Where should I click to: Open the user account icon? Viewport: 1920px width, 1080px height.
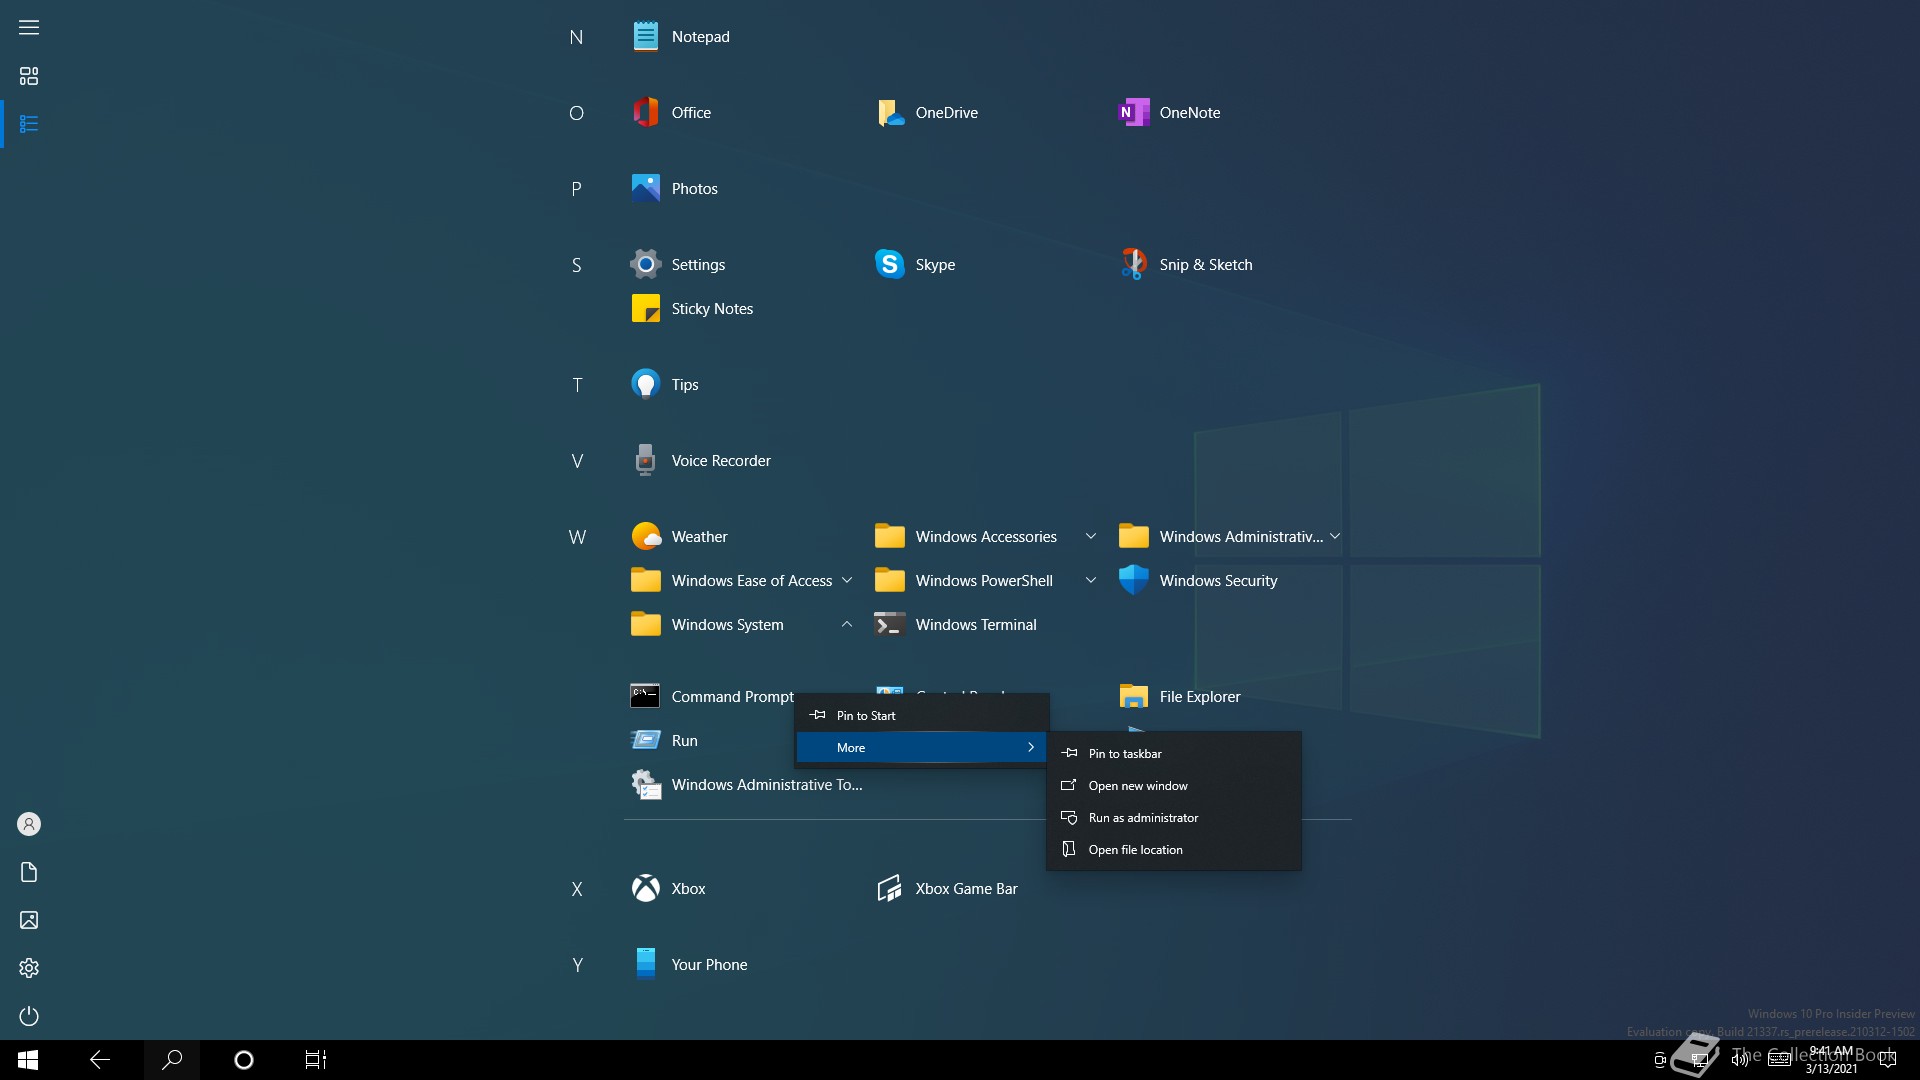click(29, 824)
